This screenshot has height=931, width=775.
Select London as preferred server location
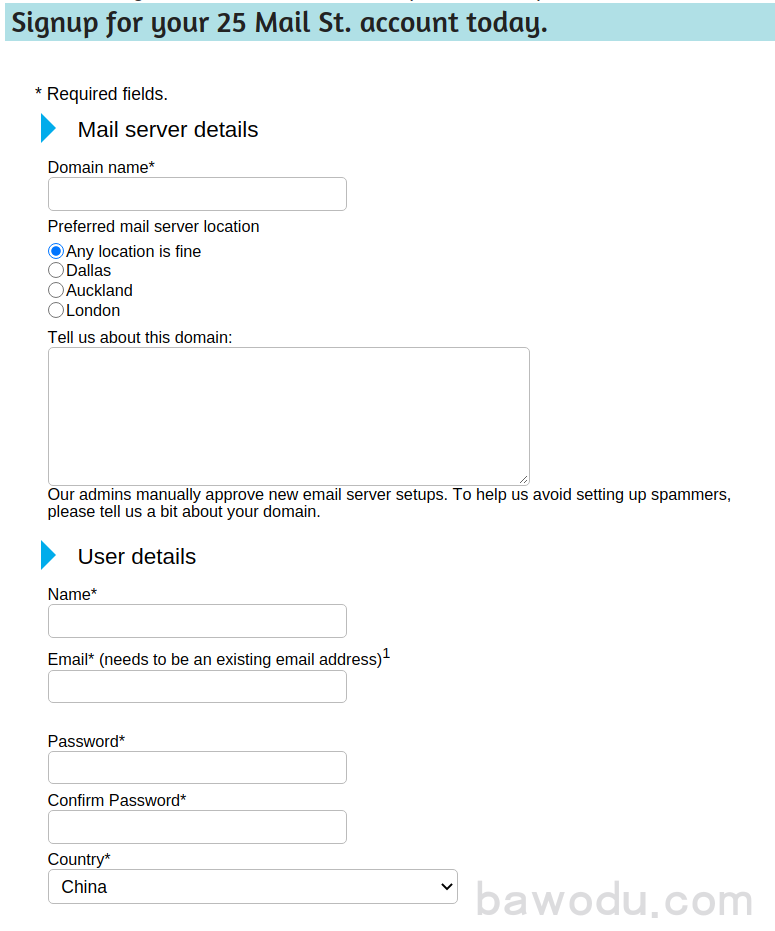[56, 310]
